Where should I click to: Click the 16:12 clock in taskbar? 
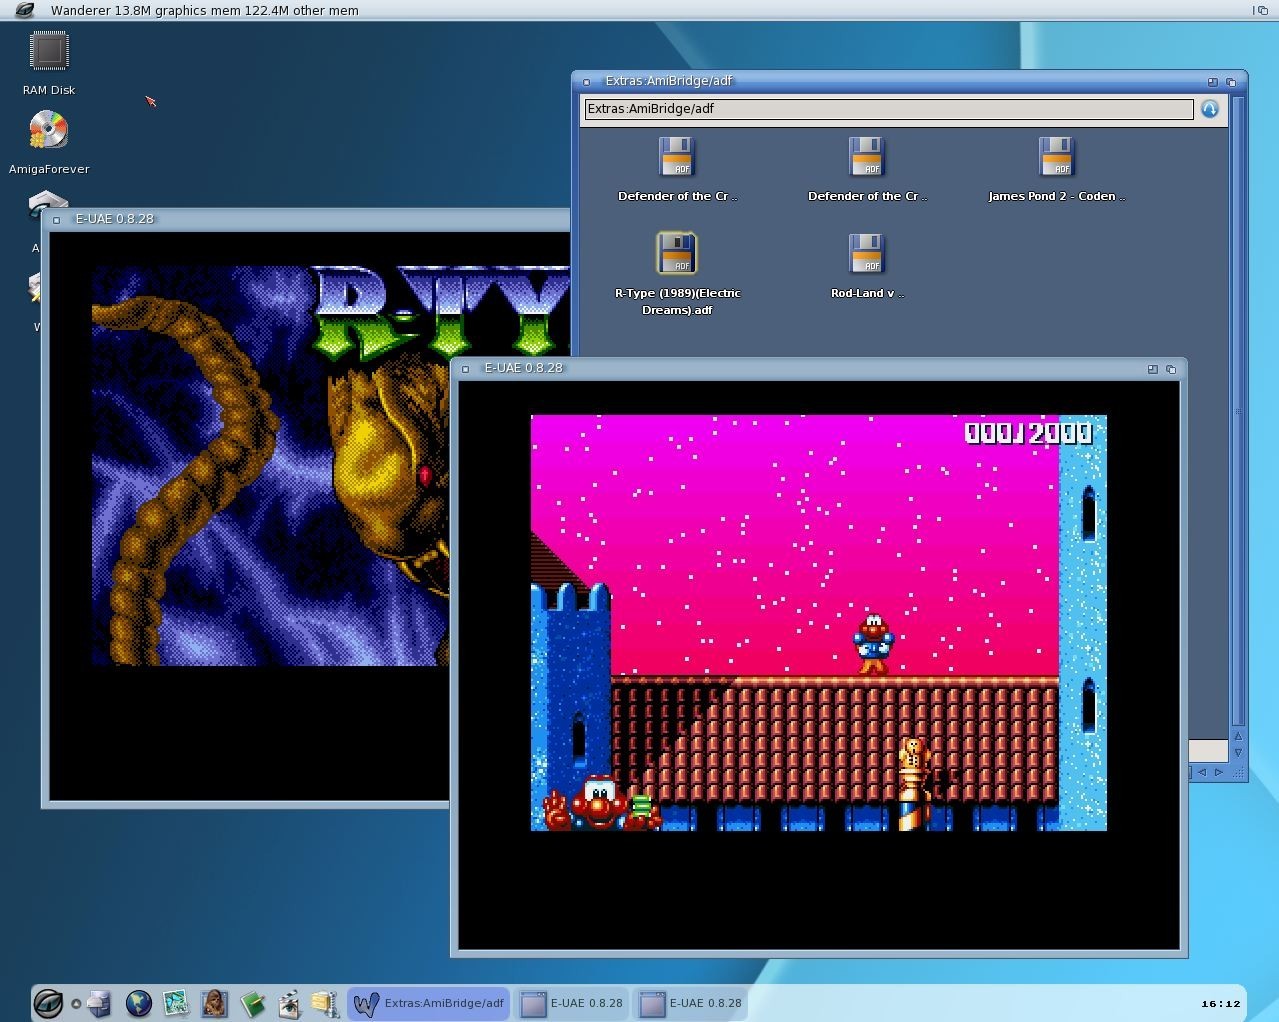click(x=1220, y=1003)
